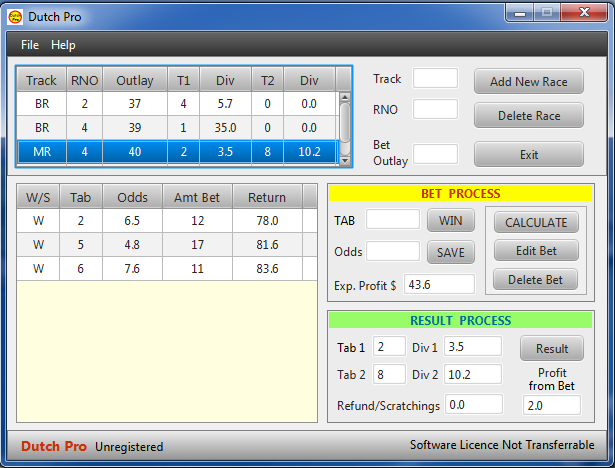Select the race row with outlay 39
The width and height of the screenshot is (615, 468).
point(176,127)
